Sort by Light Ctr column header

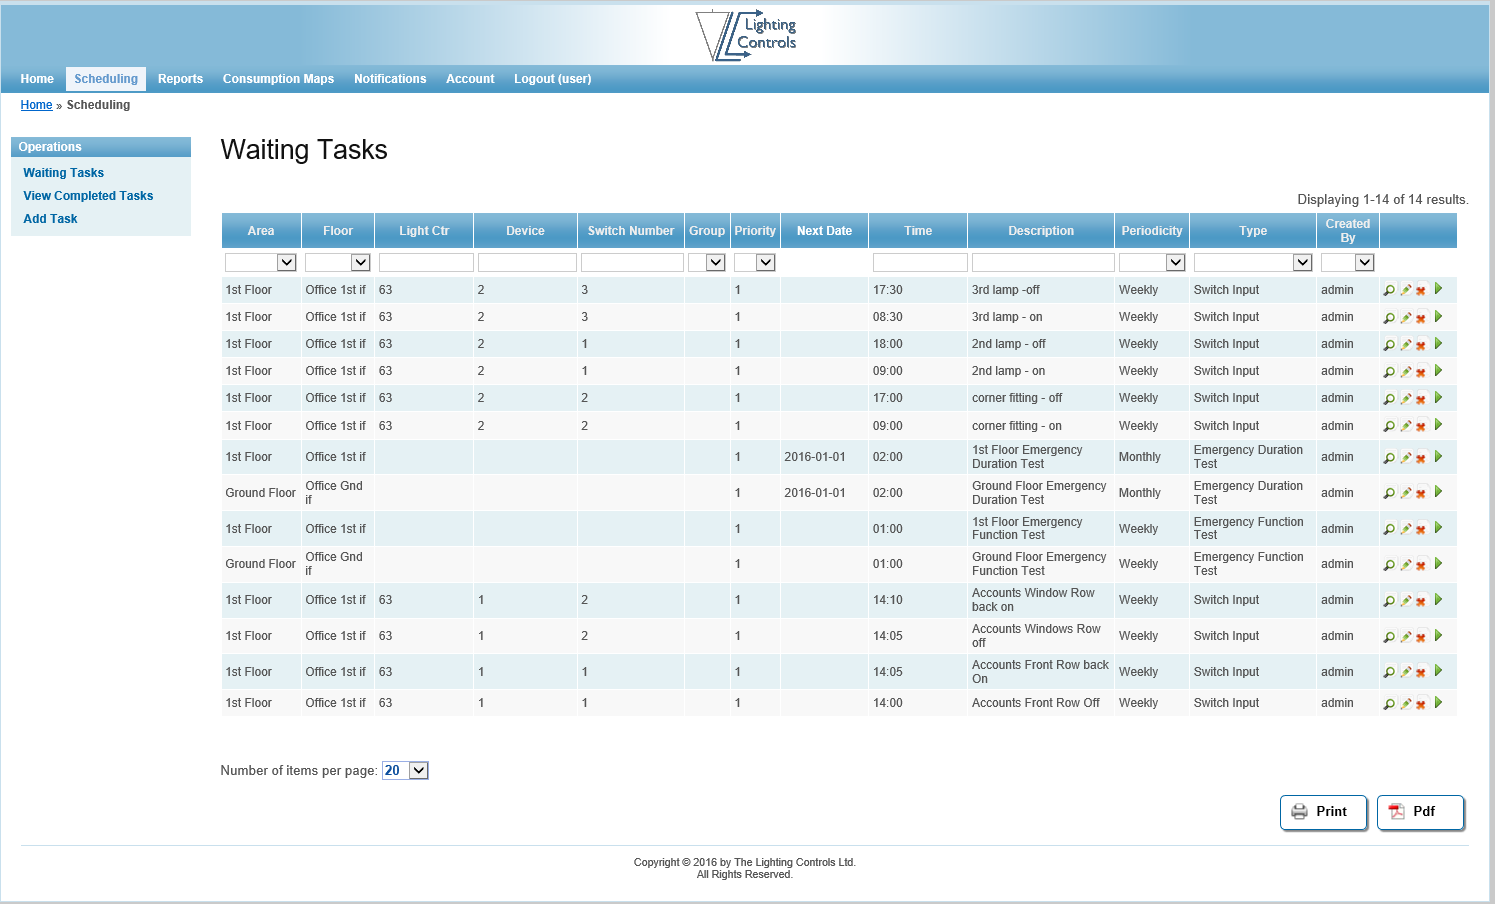tap(424, 231)
